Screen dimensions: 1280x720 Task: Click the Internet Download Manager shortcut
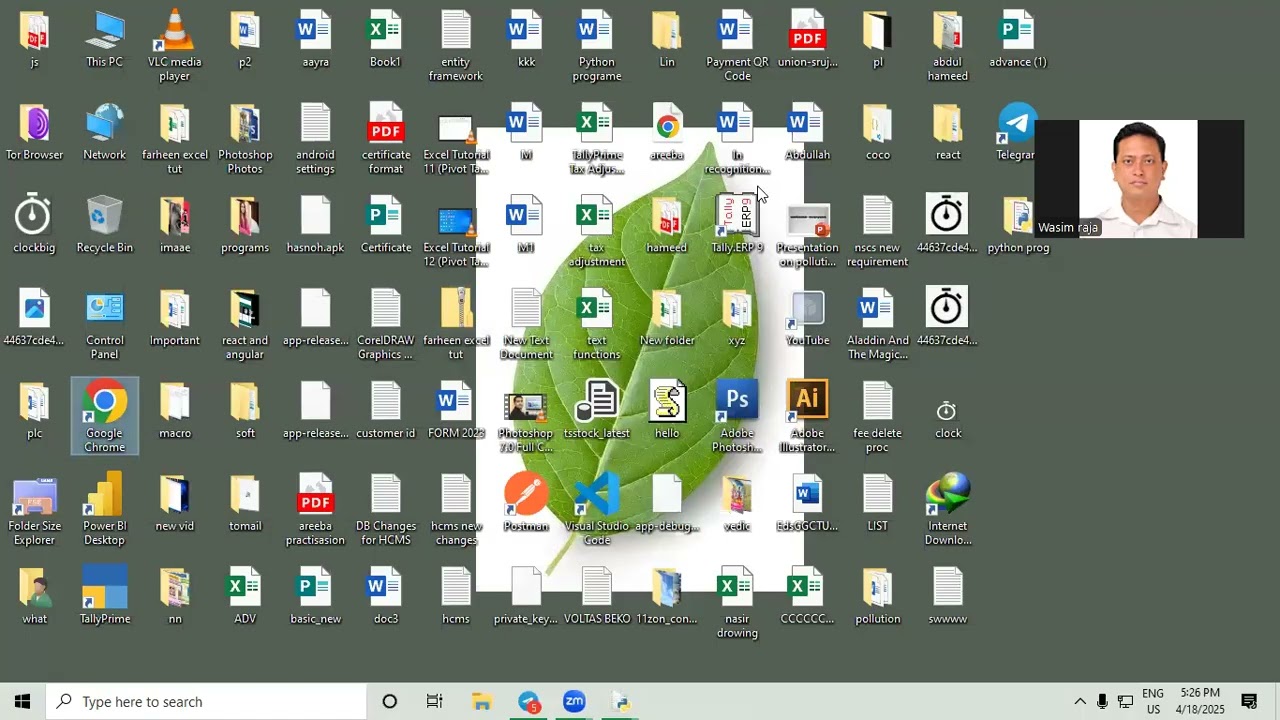click(x=948, y=510)
